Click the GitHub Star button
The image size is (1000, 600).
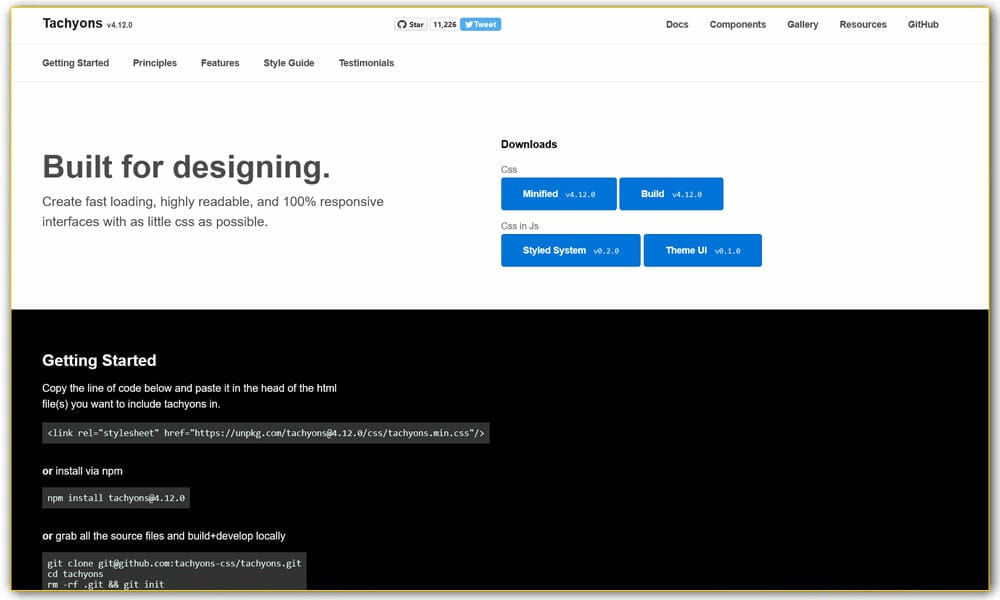pos(411,25)
